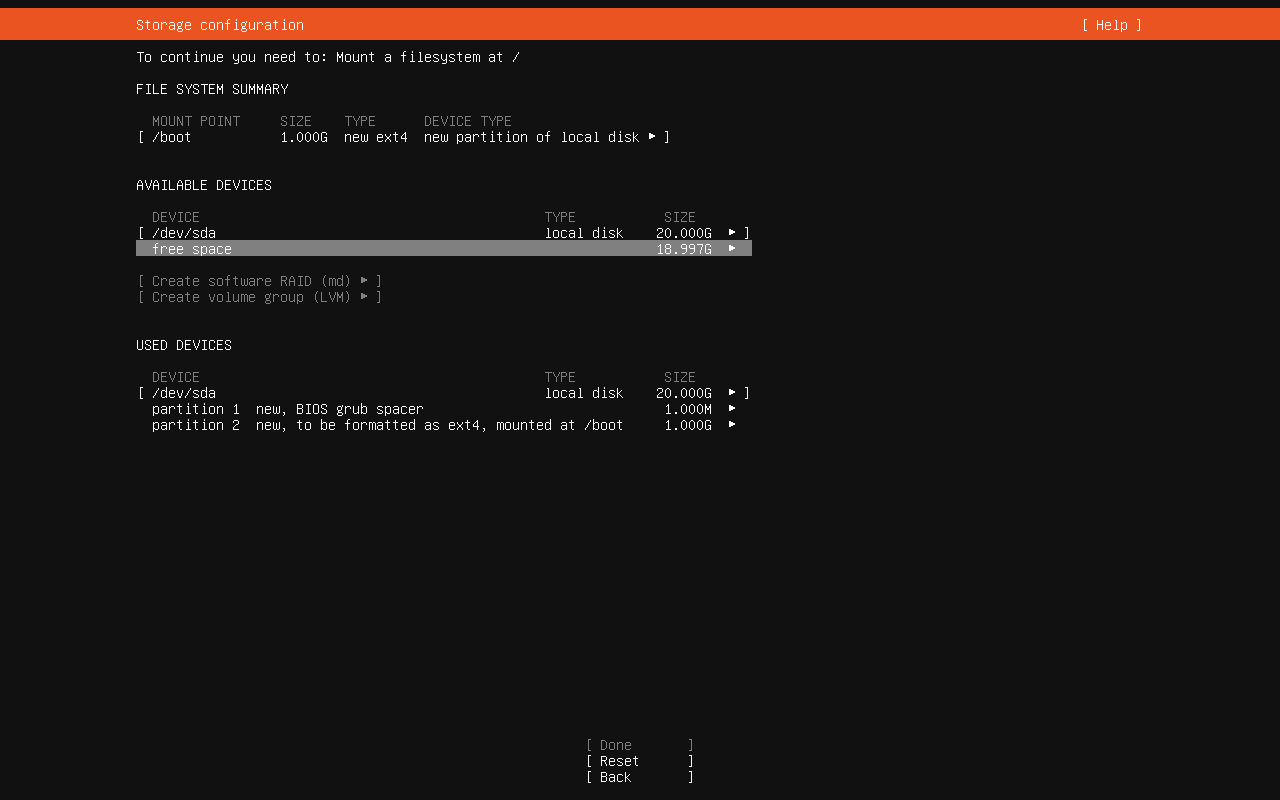Click arrow icon after volume group label
Image resolution: width=1280 pixels, height=800 pixels.
(x=364, y=296)
